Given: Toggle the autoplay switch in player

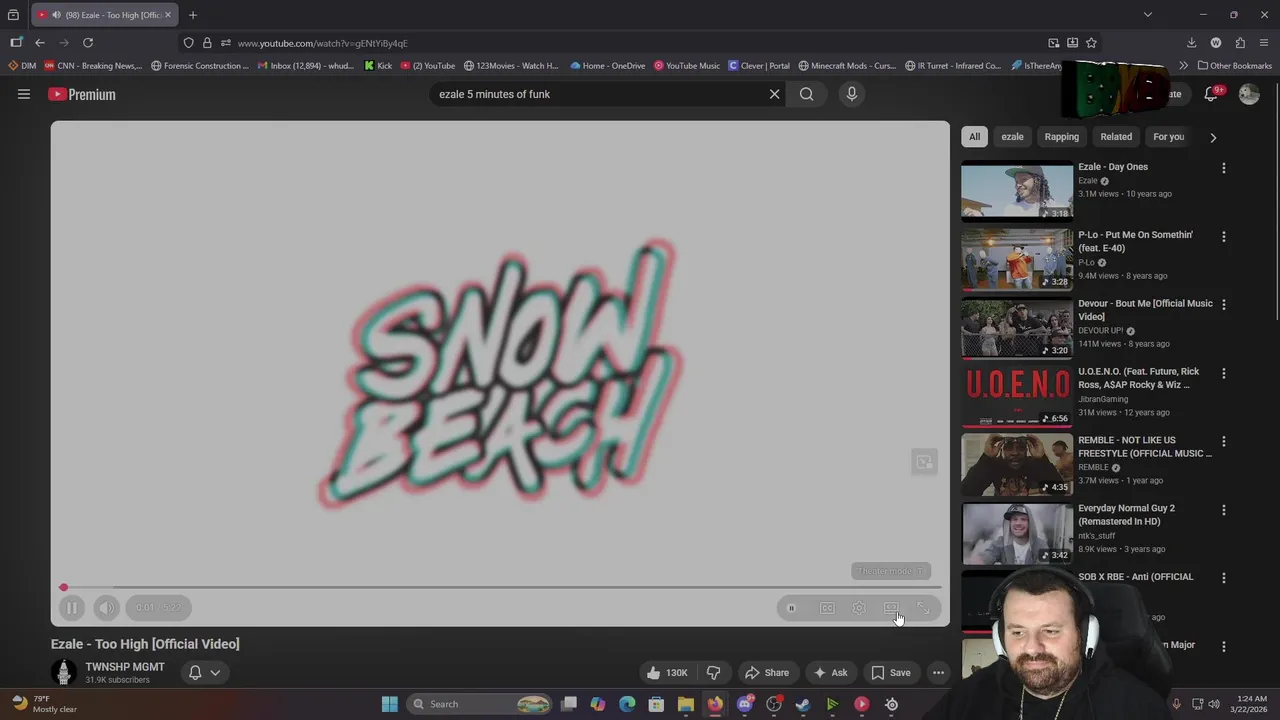Looking at the screenshot, I should tap(791, 608).
